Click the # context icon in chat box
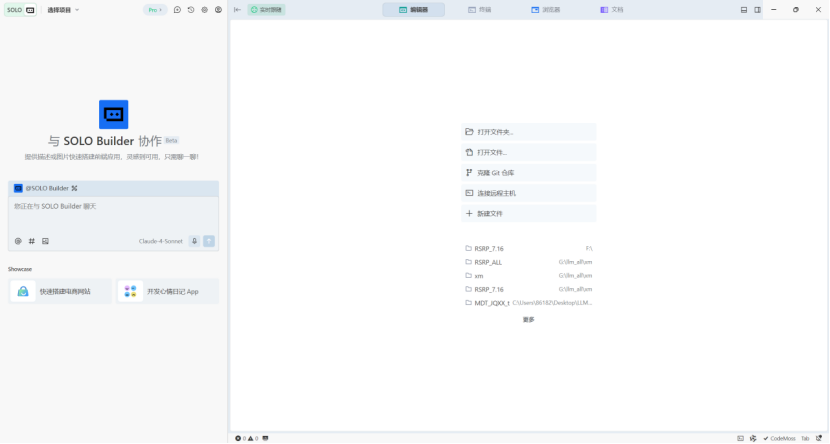Viewport: 830px width, 444px height. (x=32, y=241)
